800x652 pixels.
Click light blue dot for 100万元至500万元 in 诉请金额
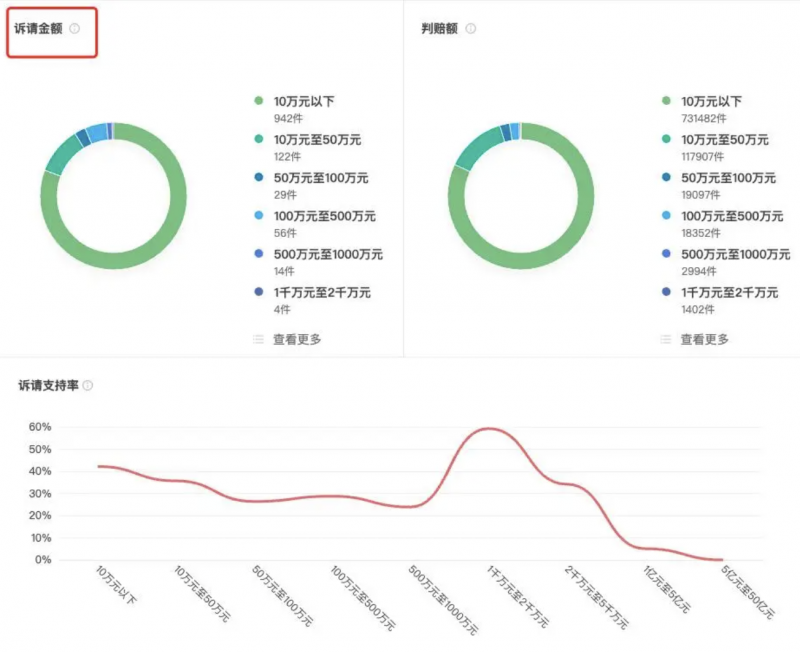[x=259, y=216]
